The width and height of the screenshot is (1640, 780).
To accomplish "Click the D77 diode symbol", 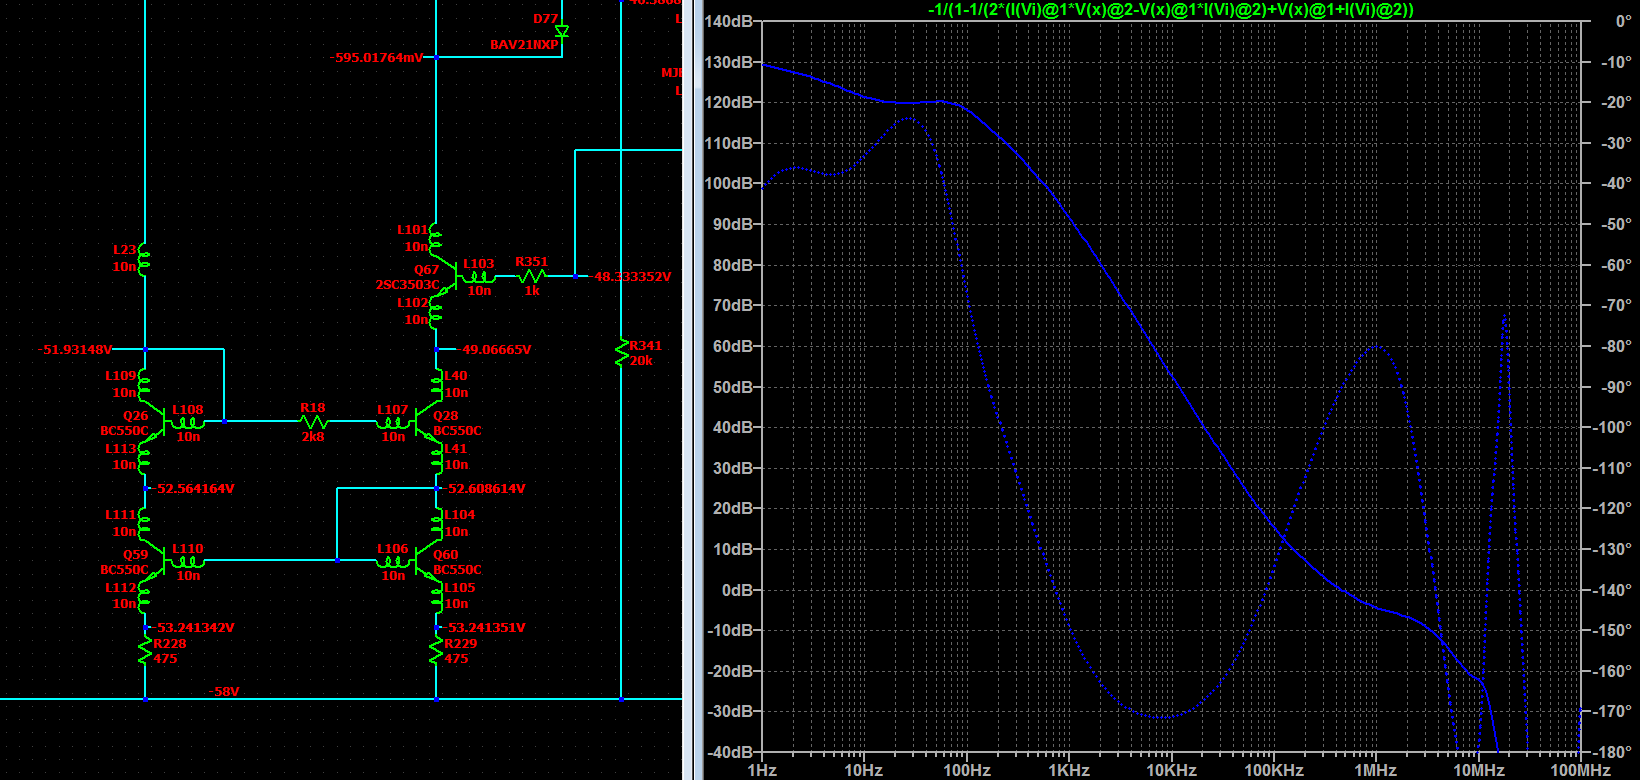I will click(562, 31).
